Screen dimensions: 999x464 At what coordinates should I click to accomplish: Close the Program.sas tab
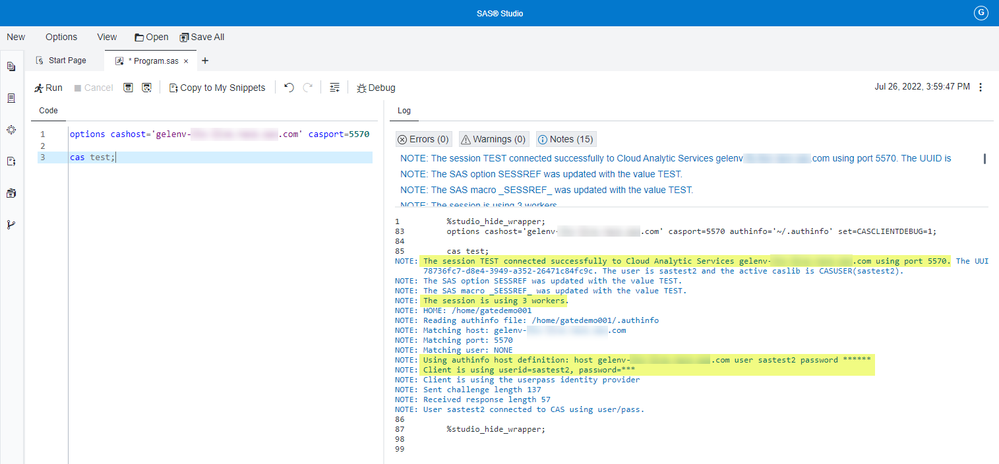pyautogui.click(x=186, y=61)
